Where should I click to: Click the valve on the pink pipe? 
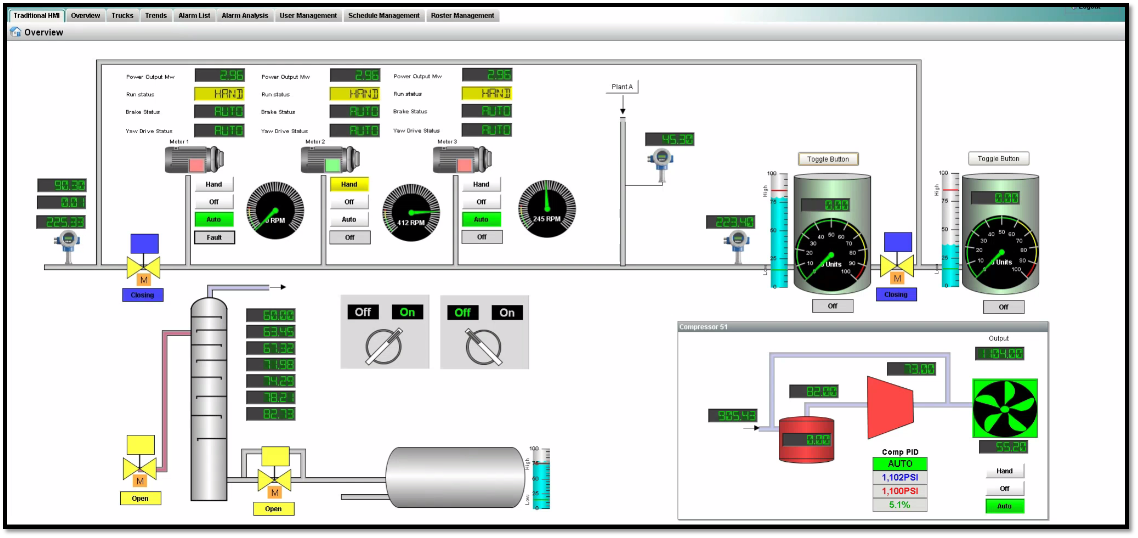pyautogui.click(x=140, y=462)
